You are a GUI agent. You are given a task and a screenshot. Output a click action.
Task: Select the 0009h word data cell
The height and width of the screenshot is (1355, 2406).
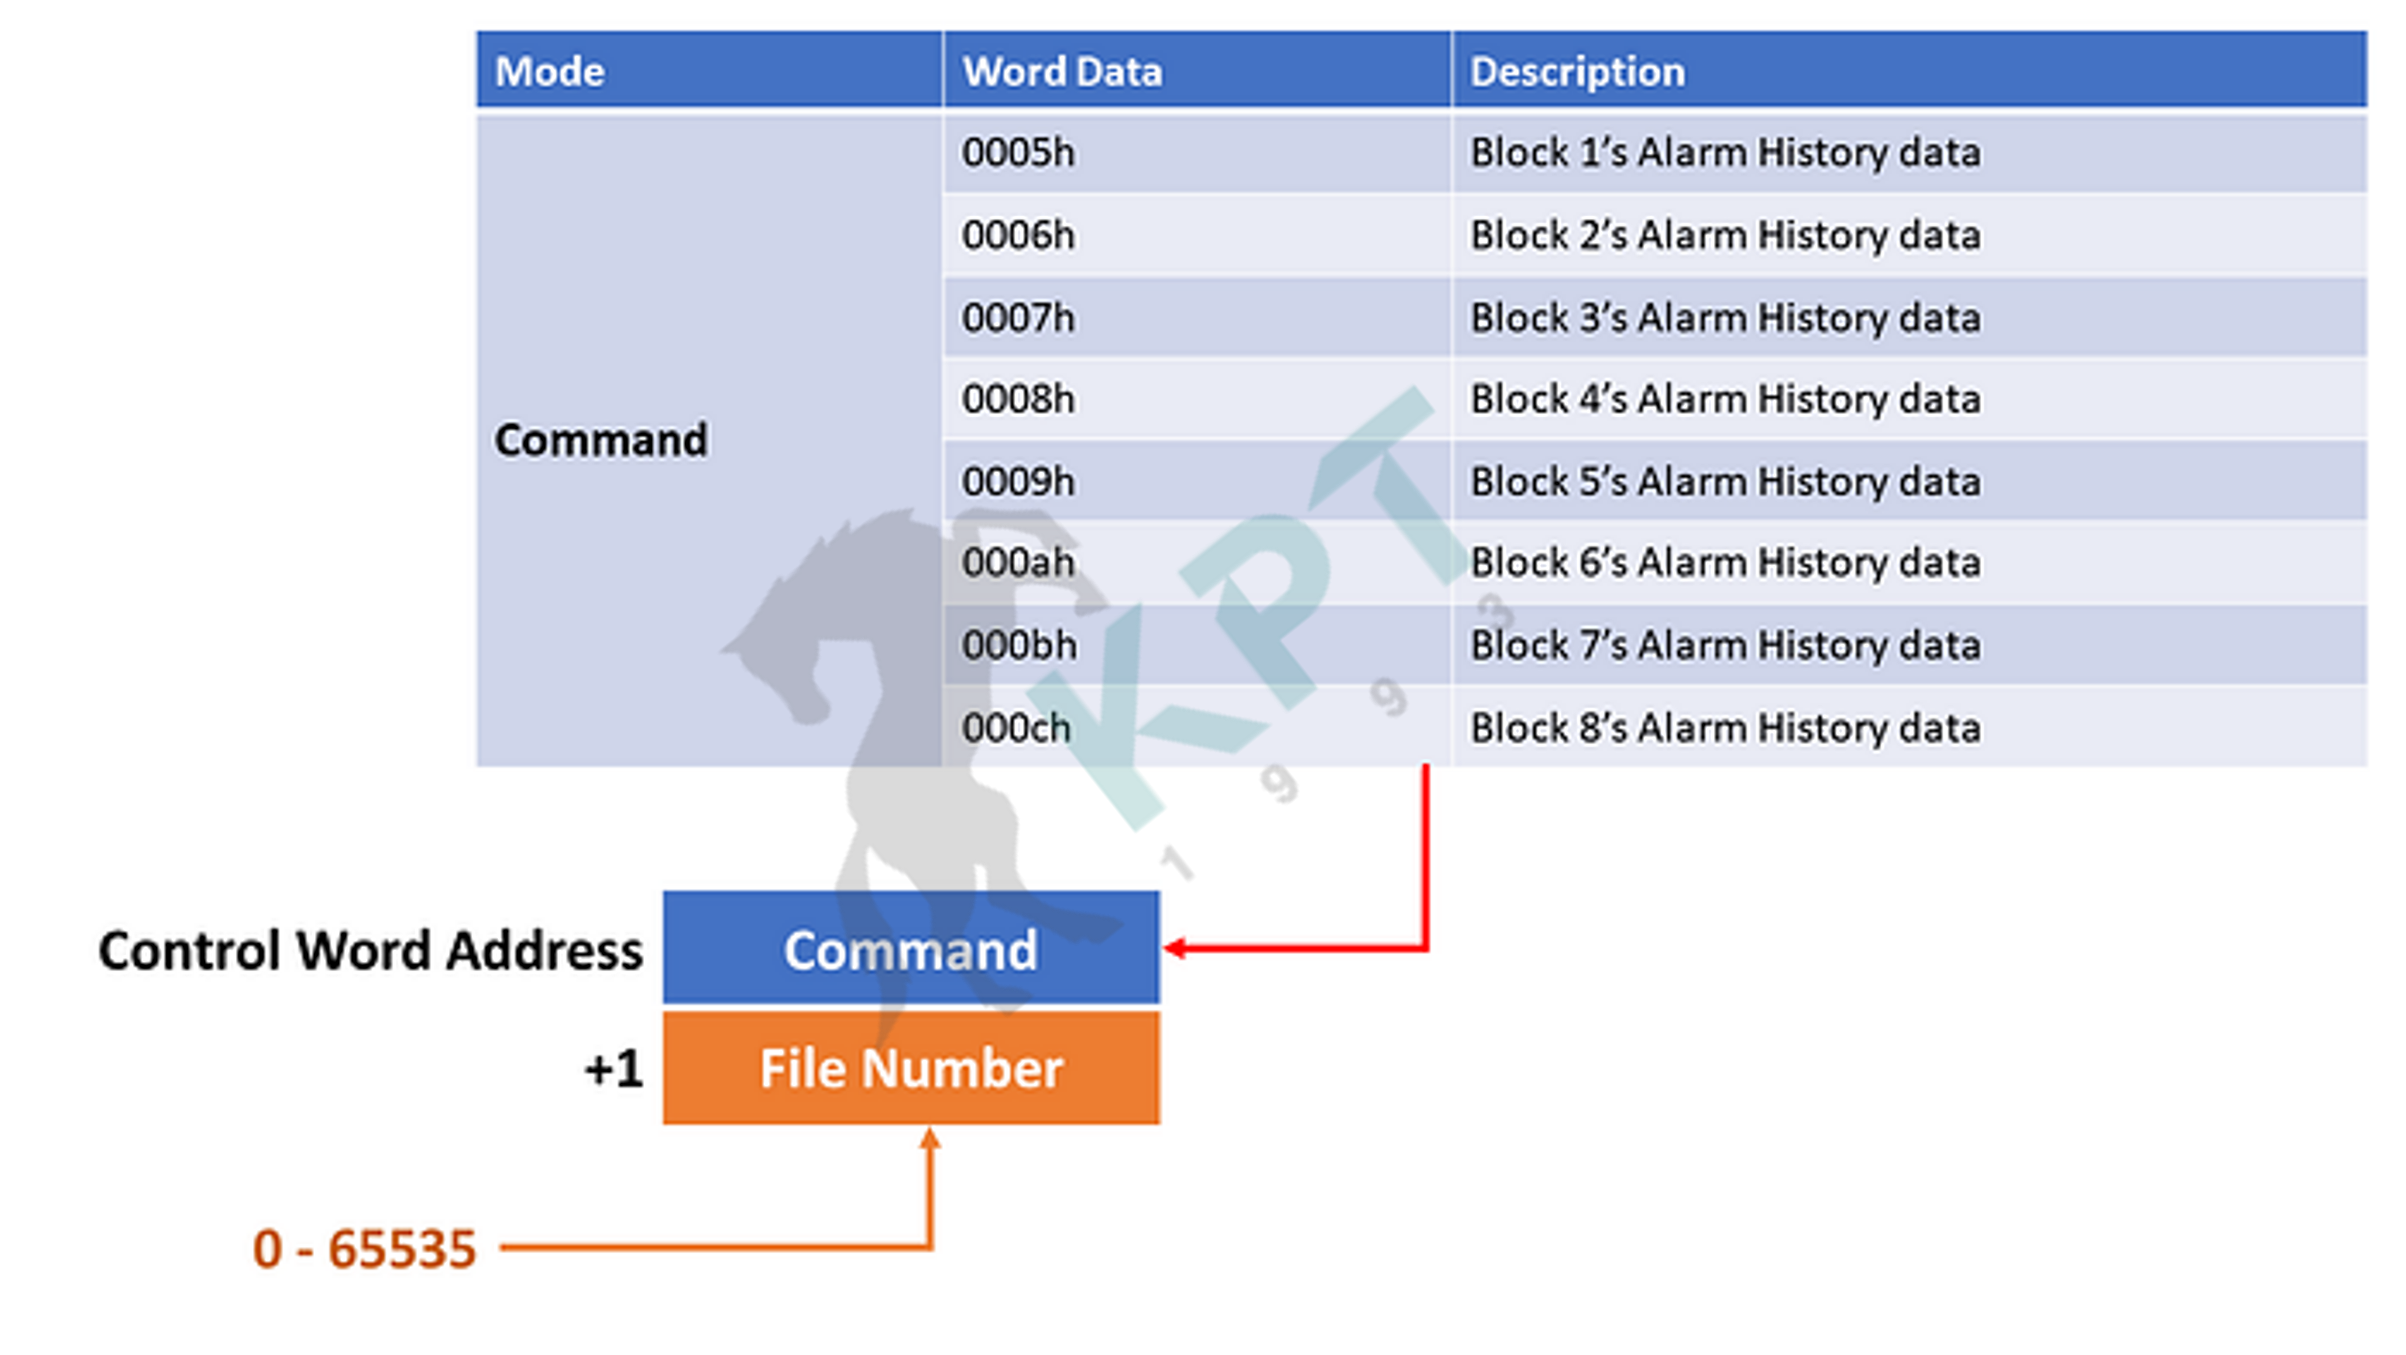[x=1197, y=481]
